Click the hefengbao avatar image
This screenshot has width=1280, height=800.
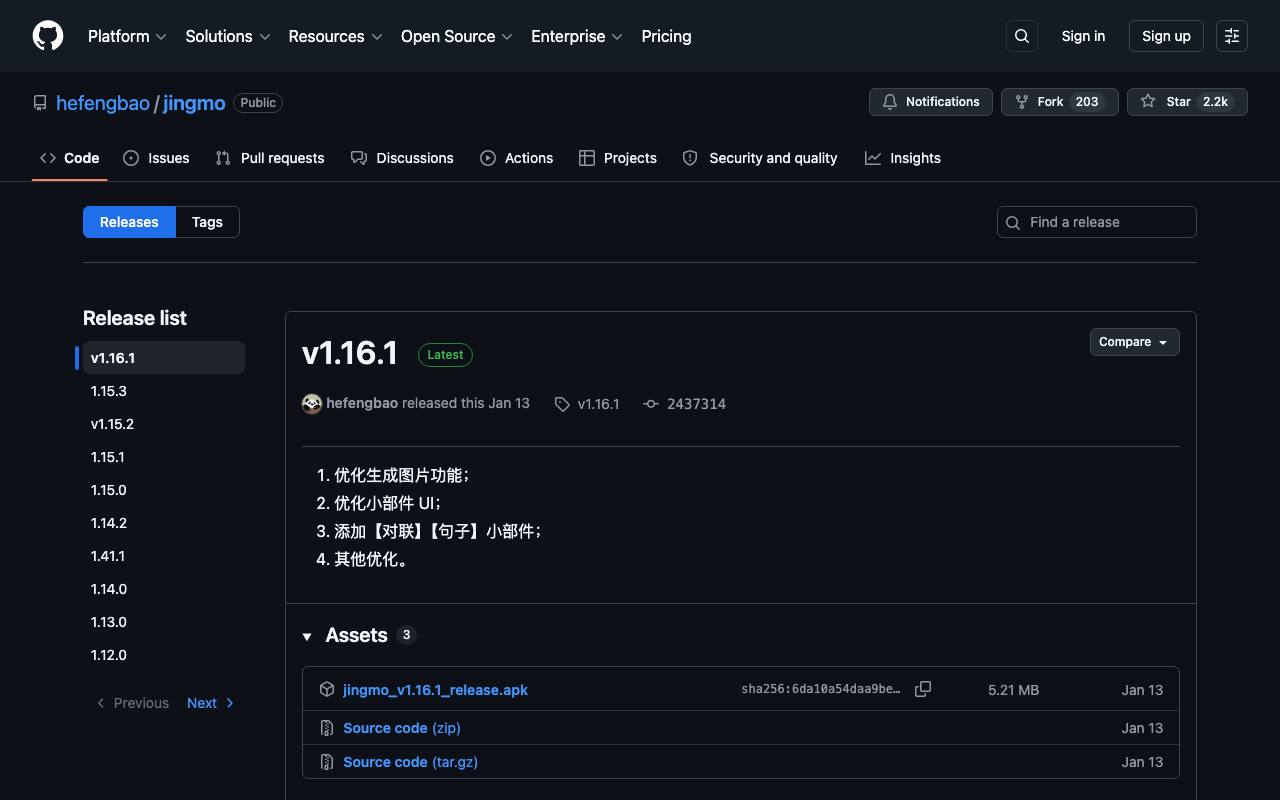312,403
